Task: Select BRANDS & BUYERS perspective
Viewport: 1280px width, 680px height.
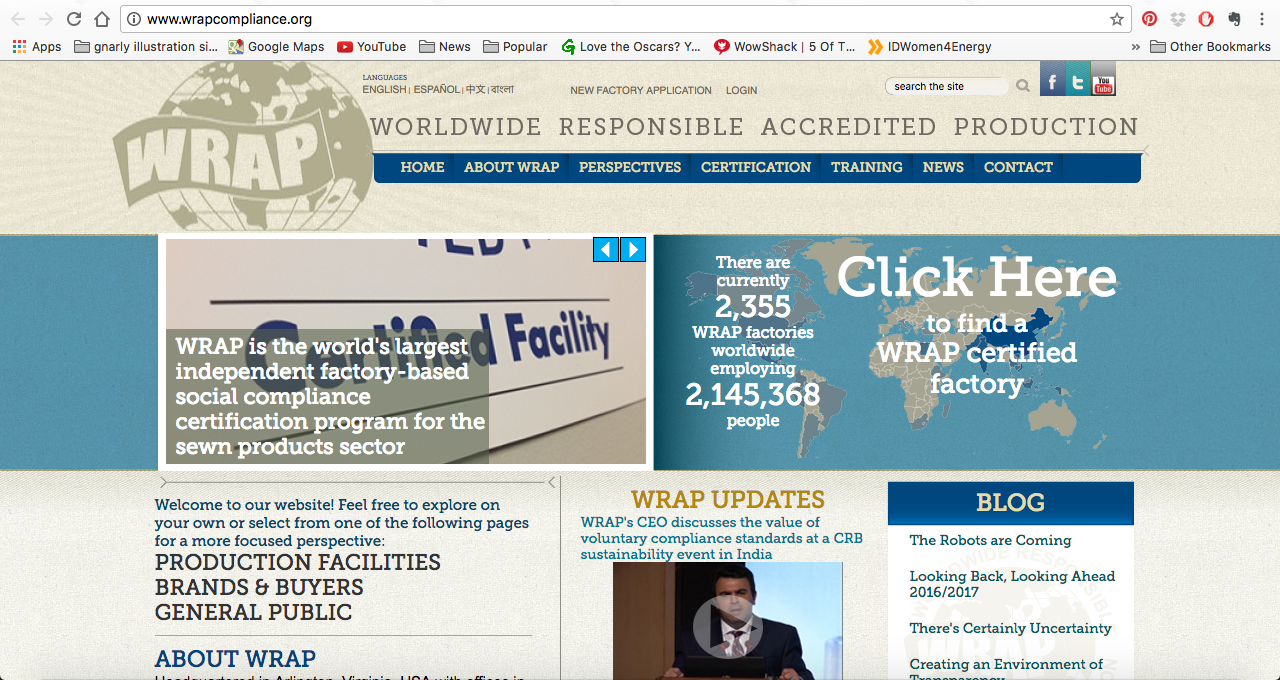Action: click(259, 587)
